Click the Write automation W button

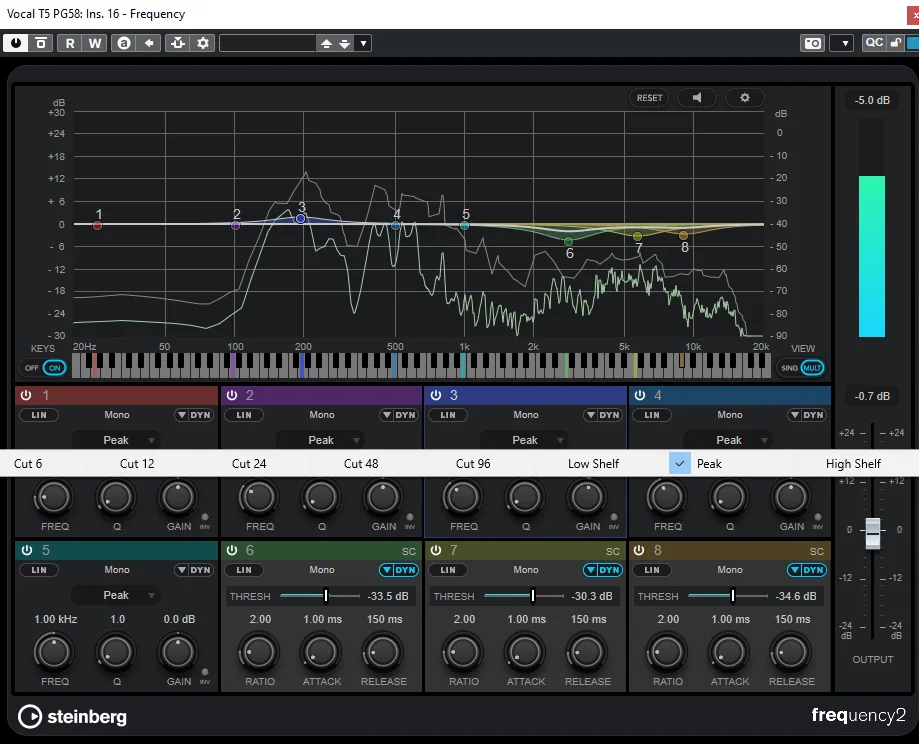pyautogui.click(x=95, y=43)
